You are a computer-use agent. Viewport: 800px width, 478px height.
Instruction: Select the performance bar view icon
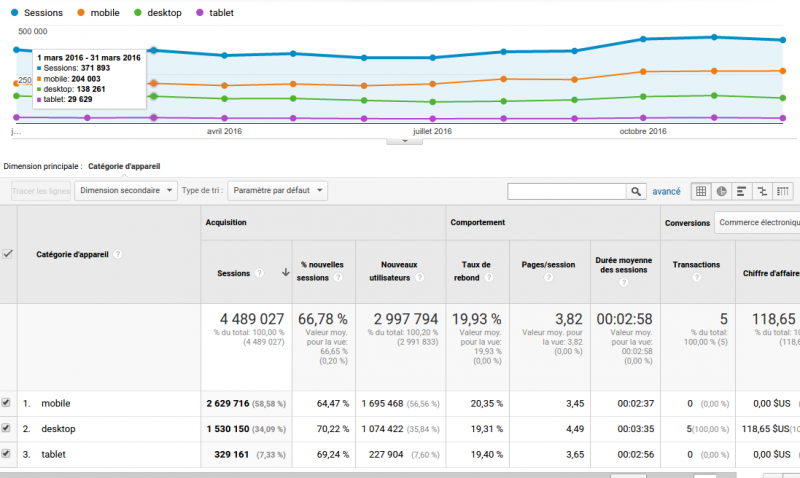[742, 191]
